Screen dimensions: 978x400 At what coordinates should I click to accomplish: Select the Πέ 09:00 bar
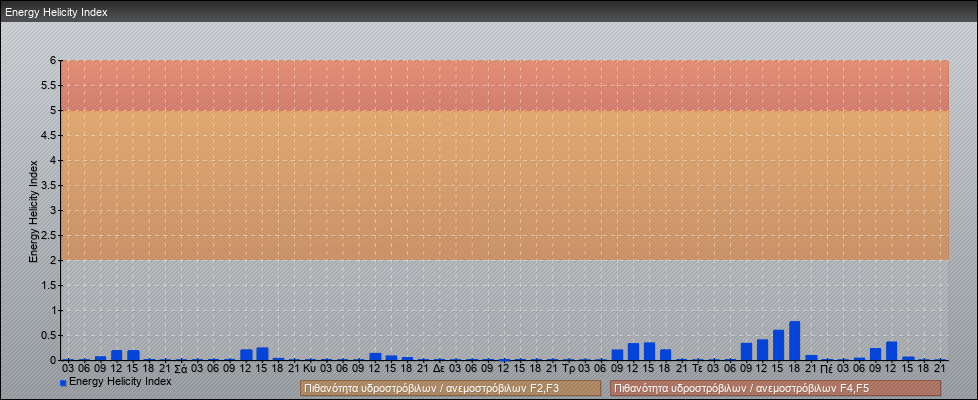[x=875, y=354]
